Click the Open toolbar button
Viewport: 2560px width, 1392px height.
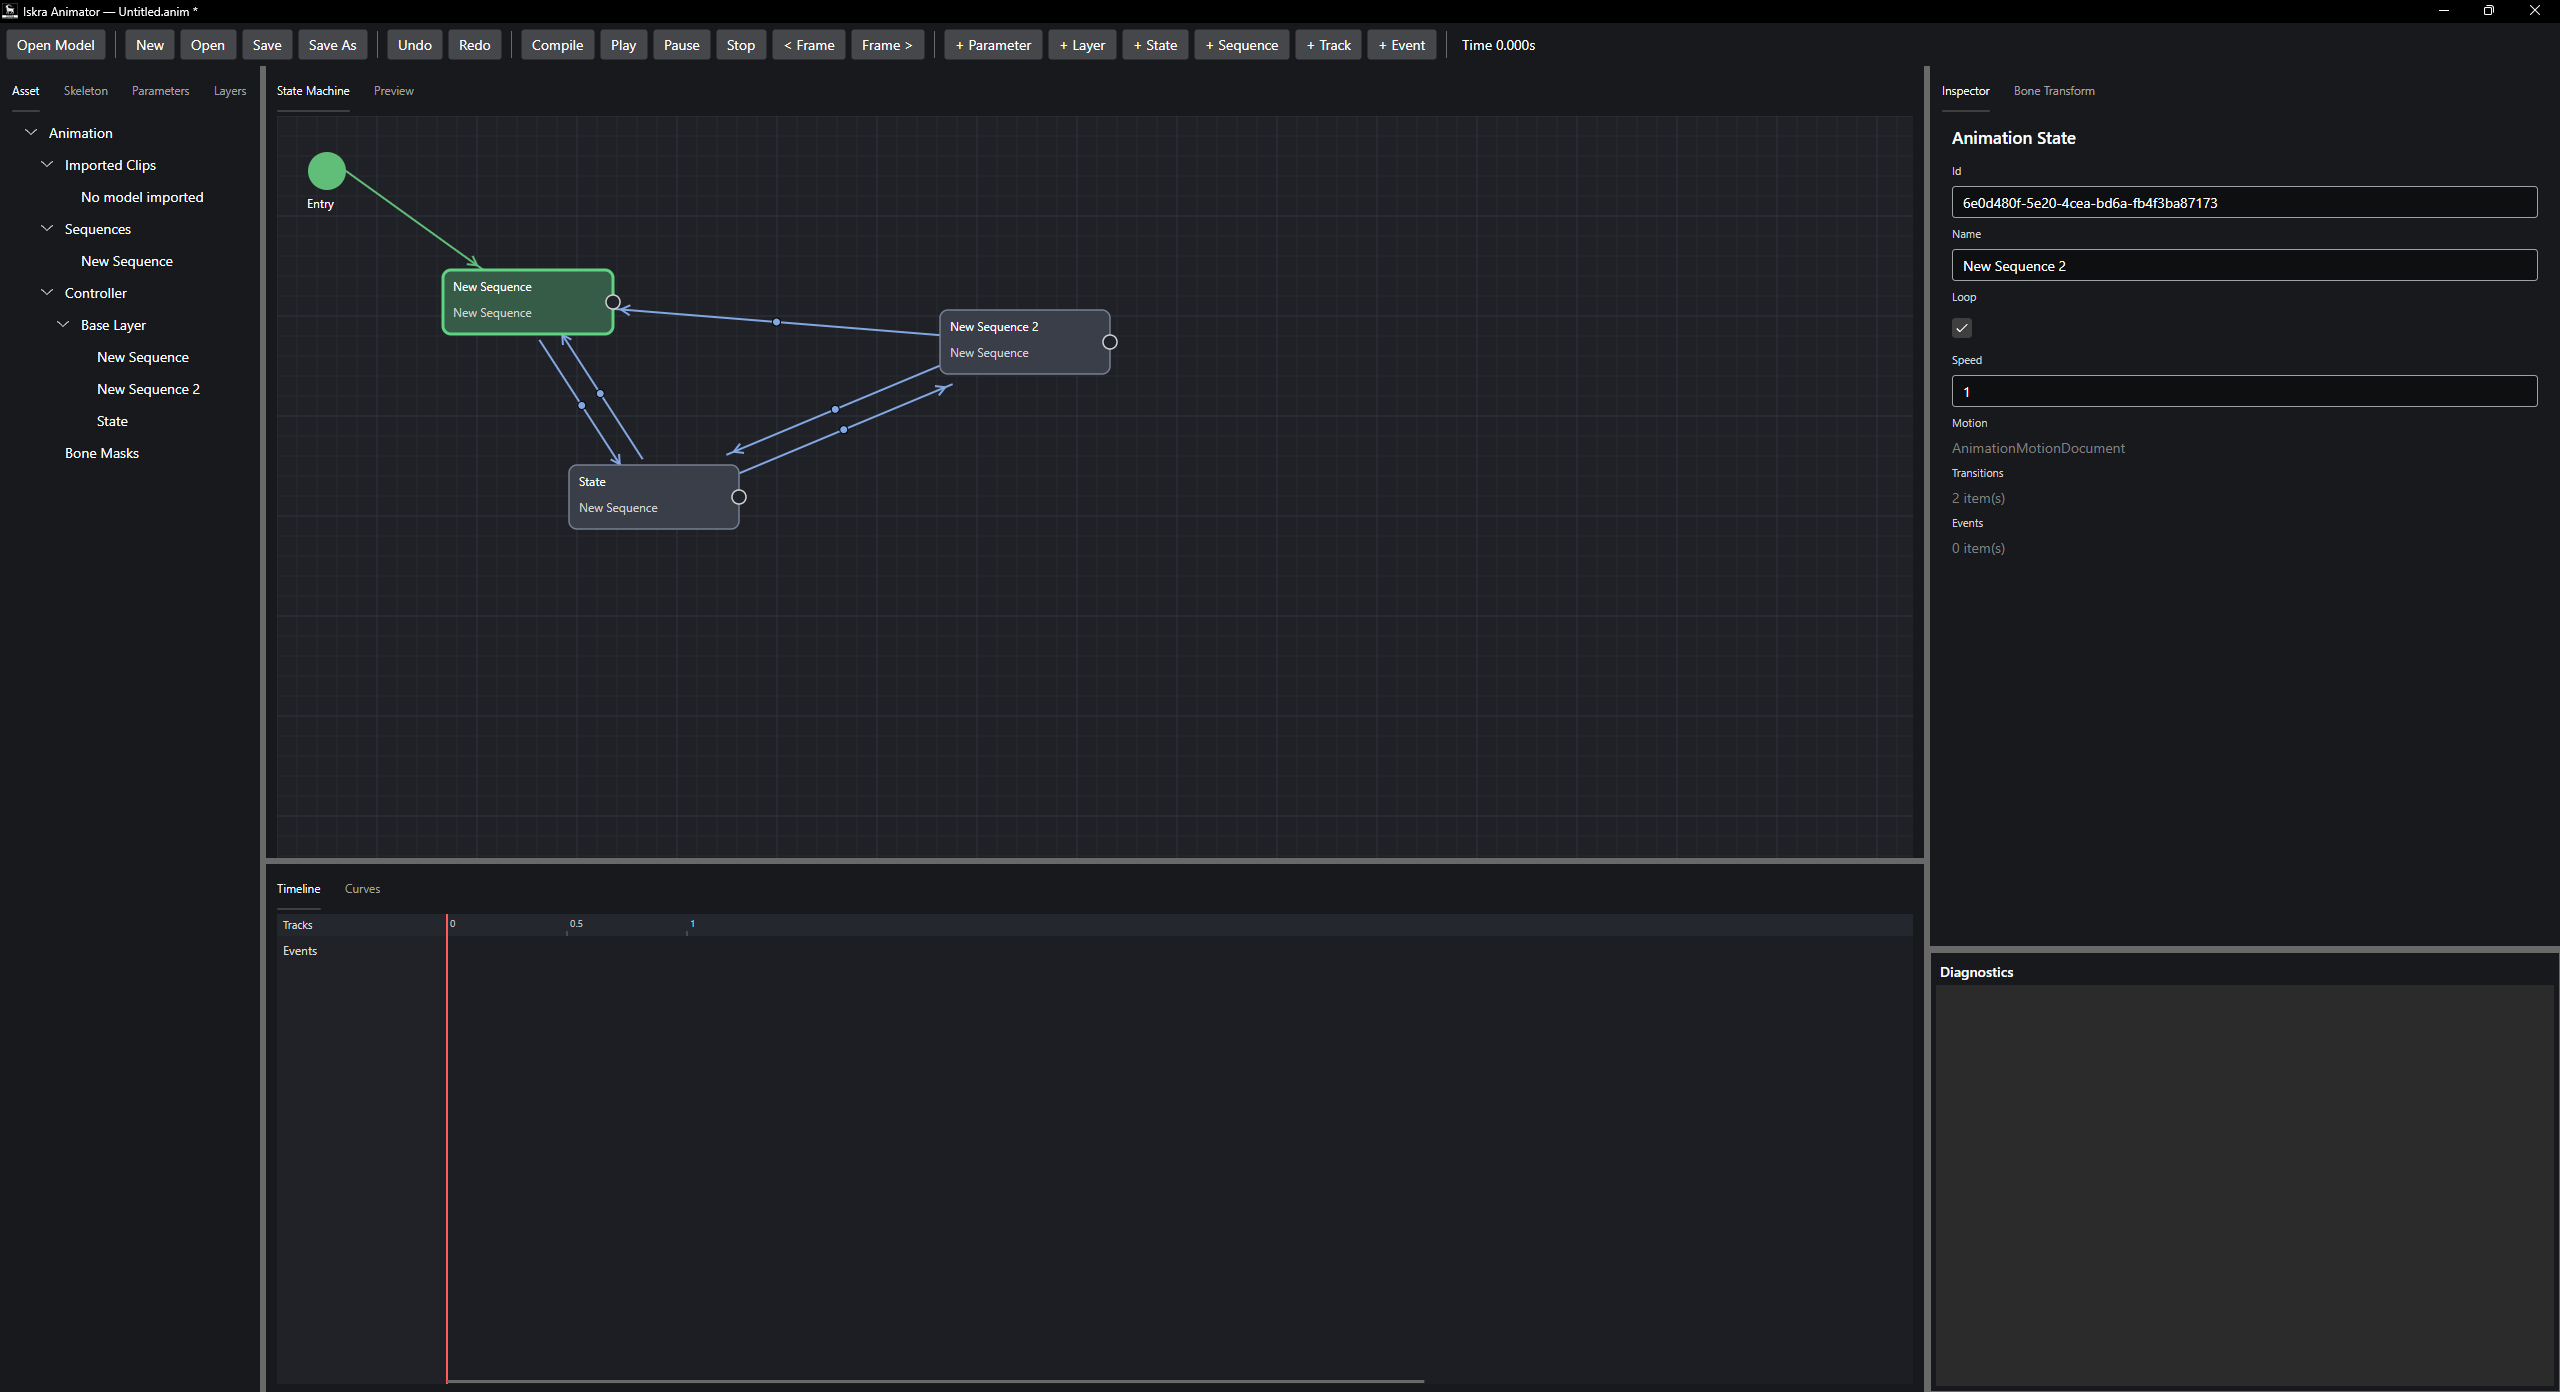[208, 45]
